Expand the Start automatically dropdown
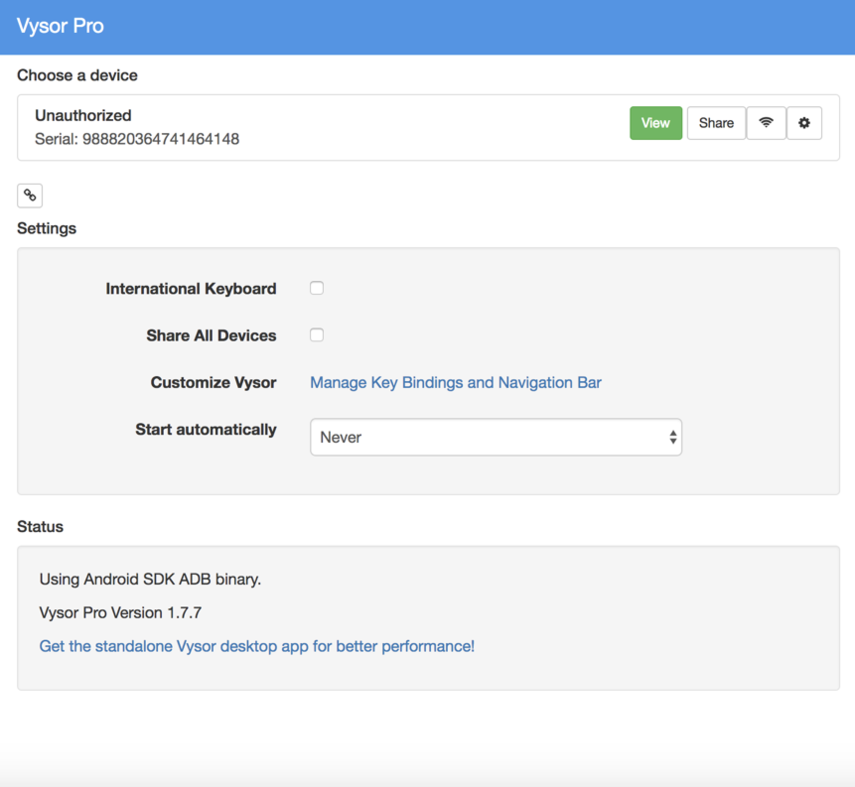Viewport: 855px width, 787px height. [495, 437]
